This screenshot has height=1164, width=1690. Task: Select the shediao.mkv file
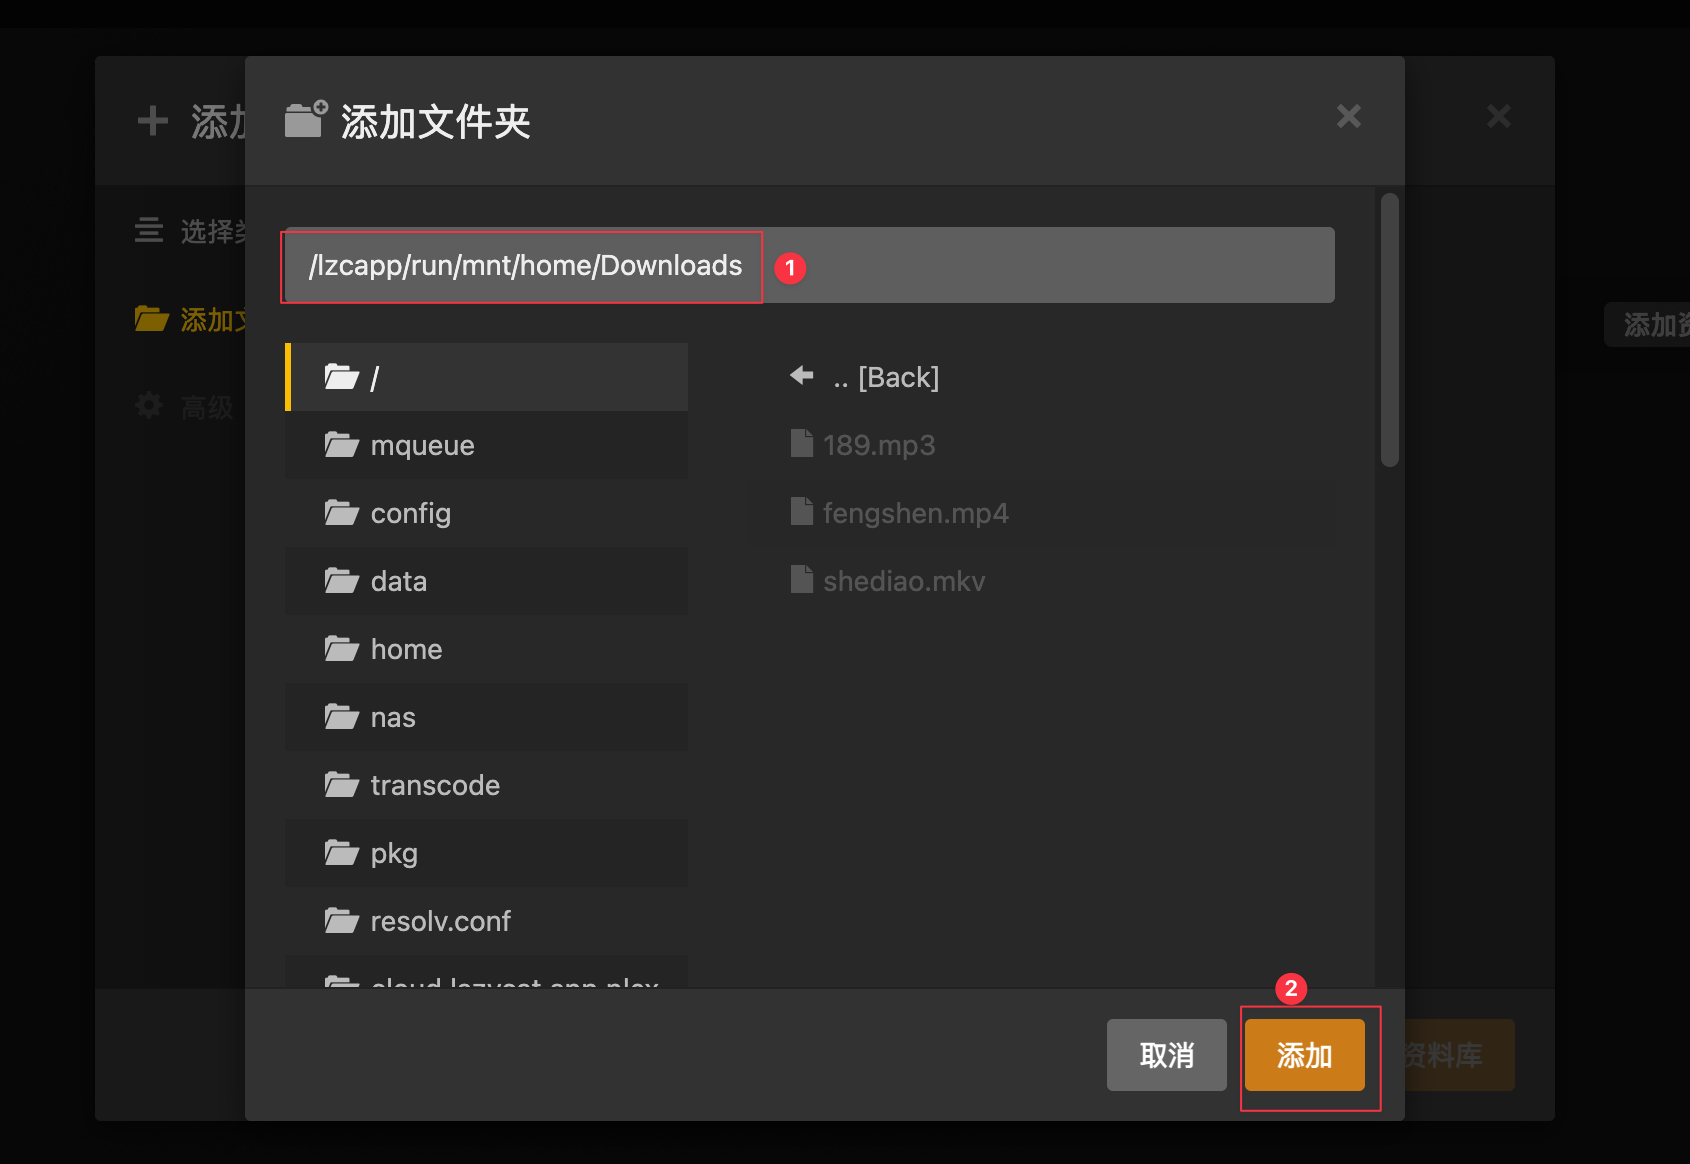click(x=1042, y=581)
